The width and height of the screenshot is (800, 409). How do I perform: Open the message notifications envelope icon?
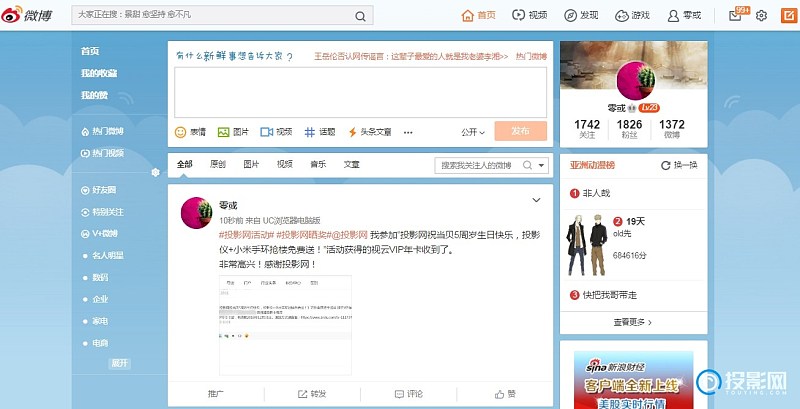pyautogui.click(x=736, y=16)
